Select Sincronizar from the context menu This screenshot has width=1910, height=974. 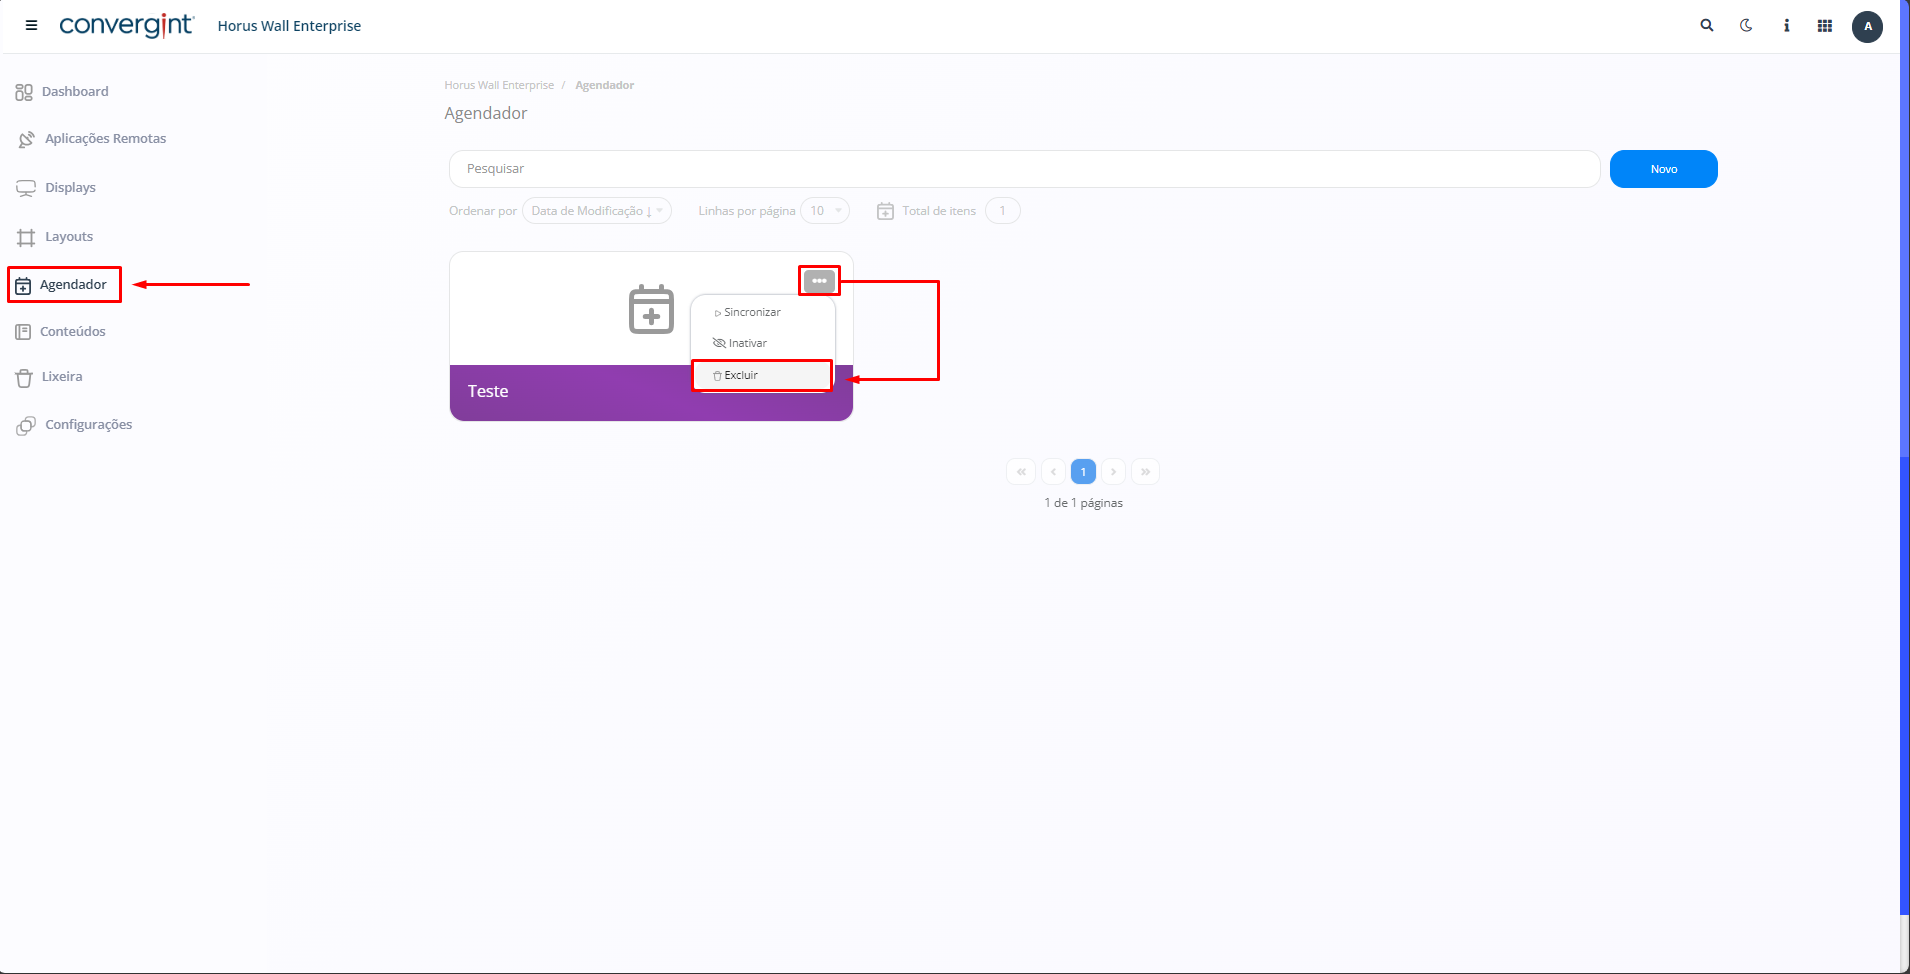(752, 313)
